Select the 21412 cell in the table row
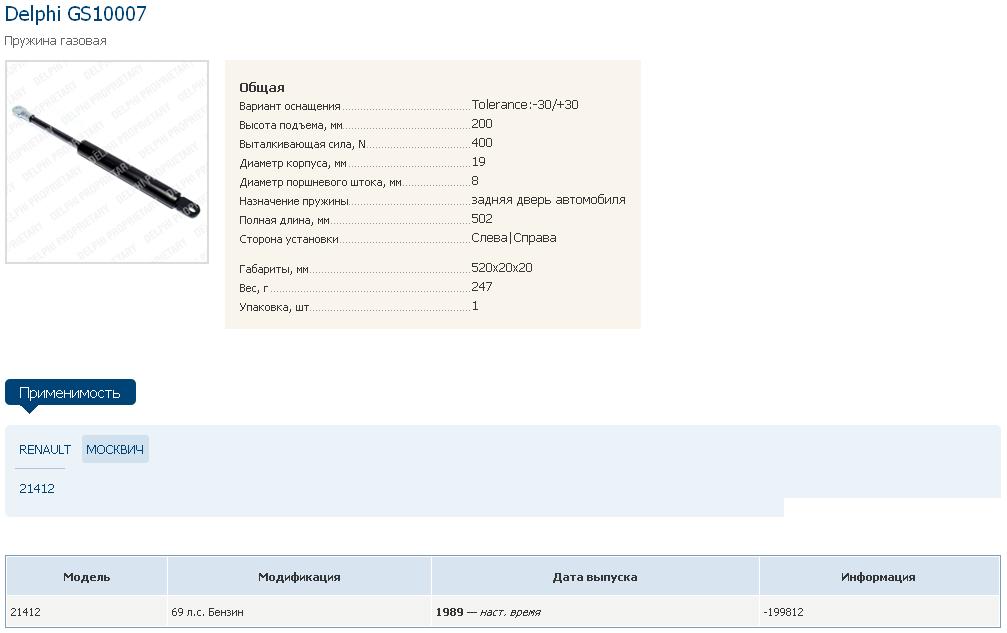1007x633 pixels. tap(87, 612)
